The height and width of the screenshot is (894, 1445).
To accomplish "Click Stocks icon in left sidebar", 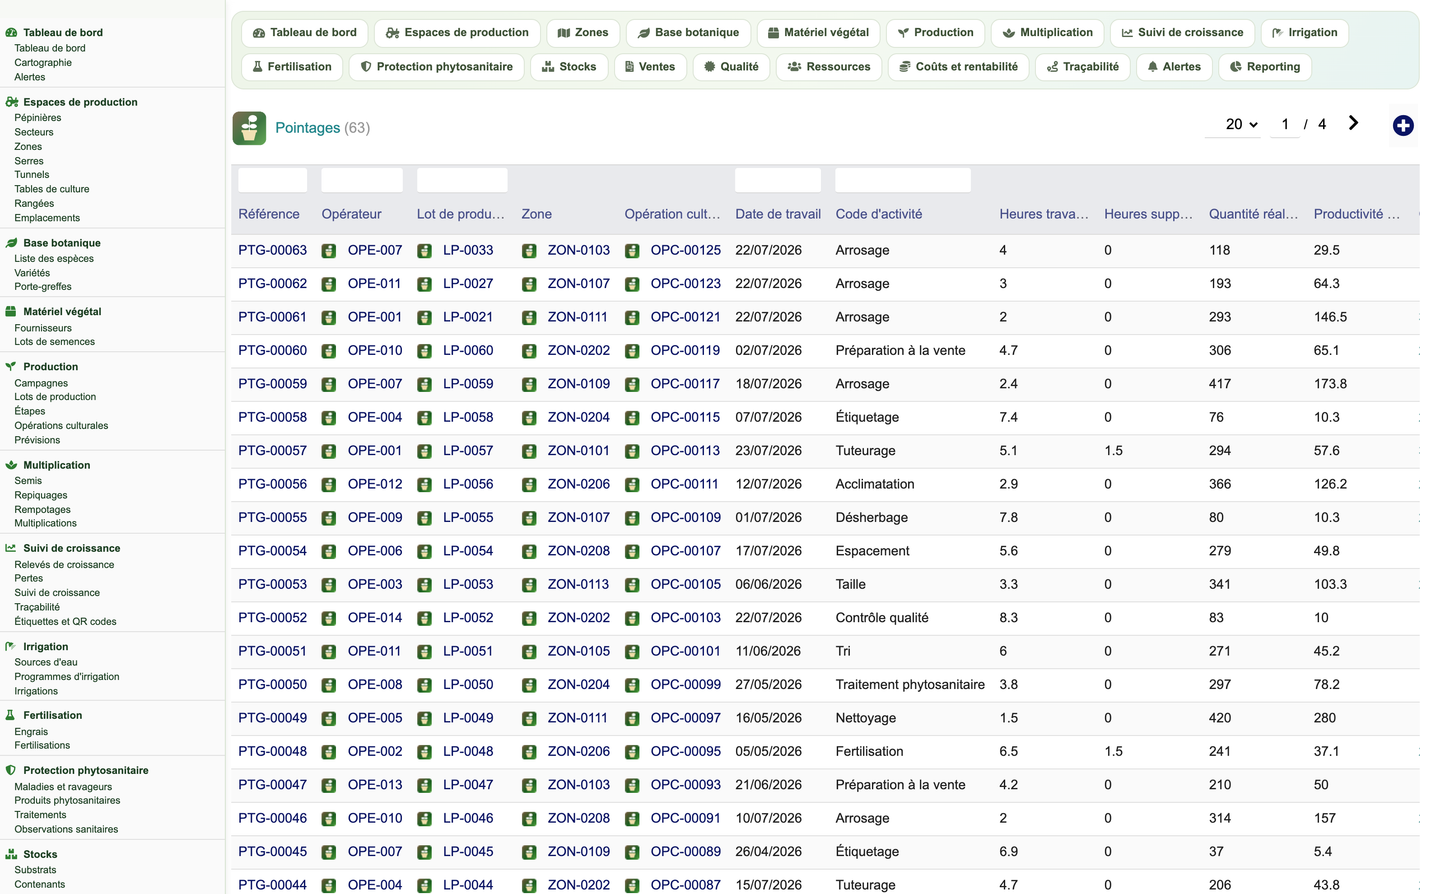I will pyautogui.click(x=11, y=854).
